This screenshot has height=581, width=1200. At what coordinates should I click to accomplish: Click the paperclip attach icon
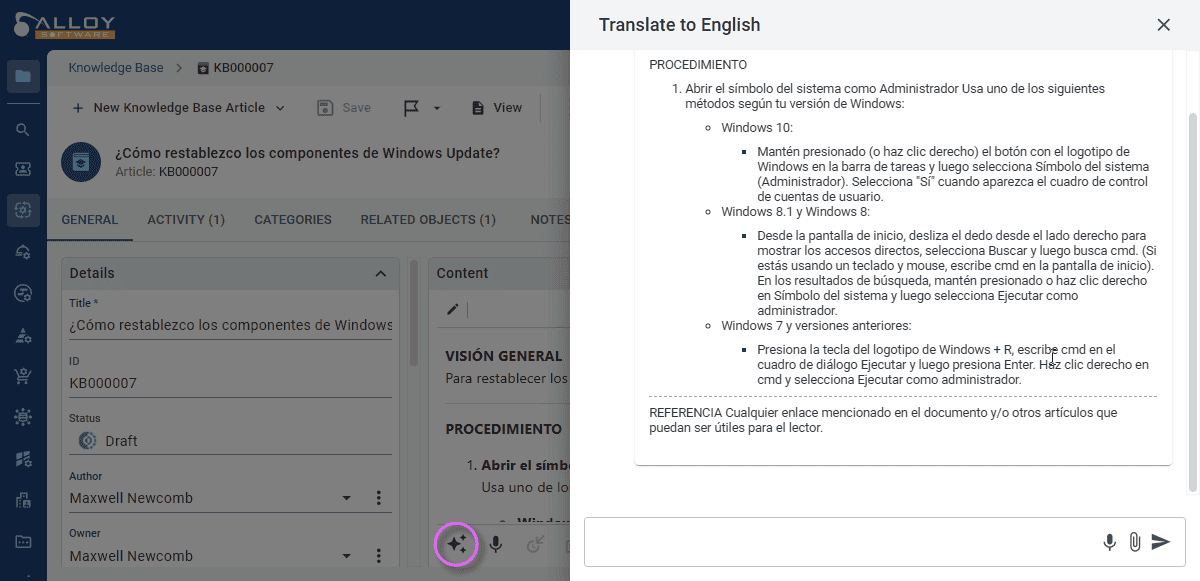click(x=1134, y=542)
